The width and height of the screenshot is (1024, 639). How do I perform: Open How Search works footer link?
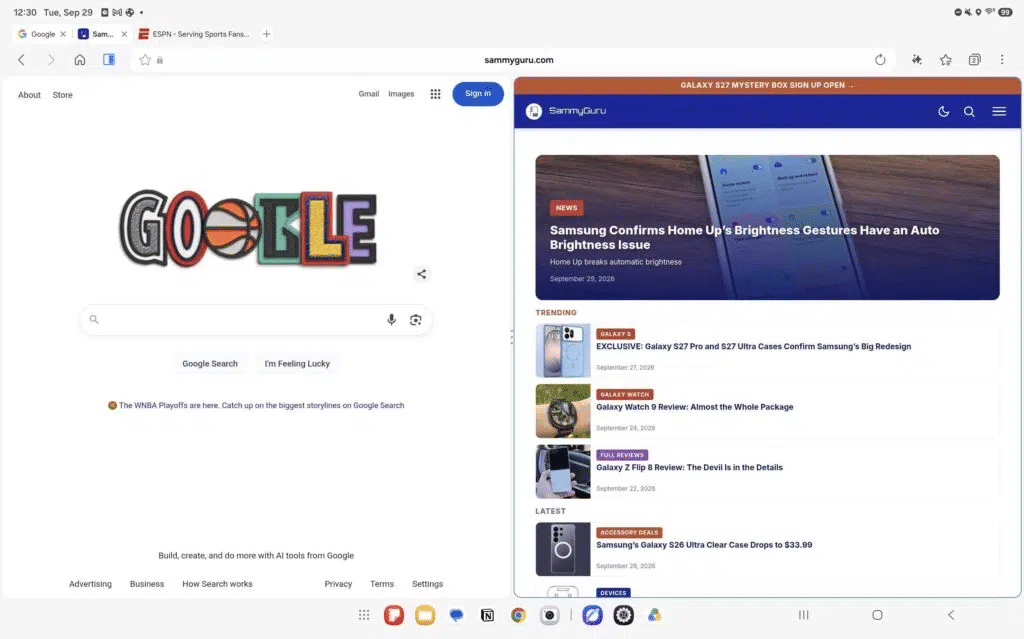[x=217, y=583]
